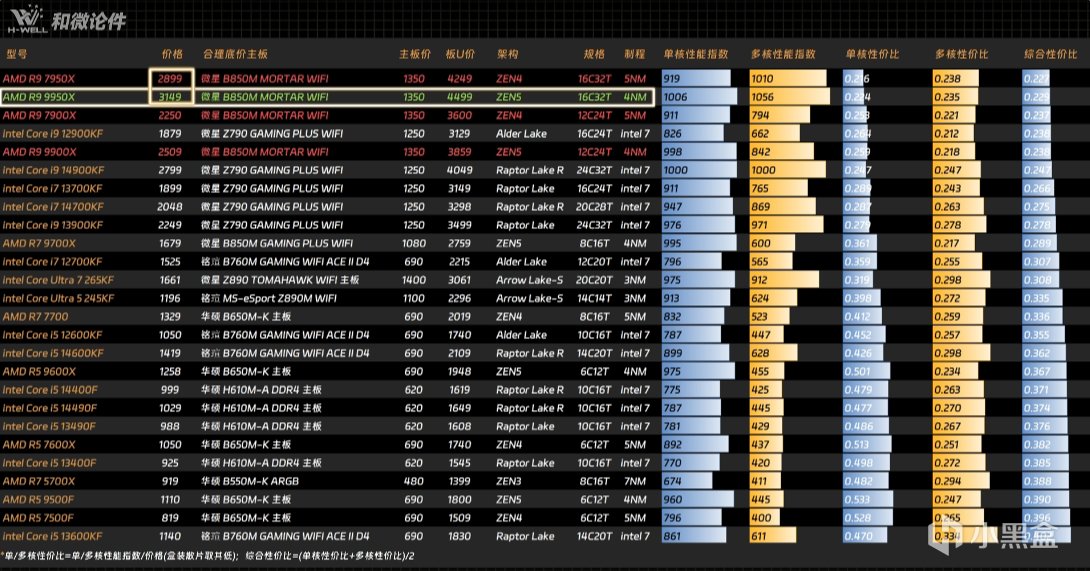Click the 和微论件 title text
Screen dimensions: 1090x571
tap(89, 21)
